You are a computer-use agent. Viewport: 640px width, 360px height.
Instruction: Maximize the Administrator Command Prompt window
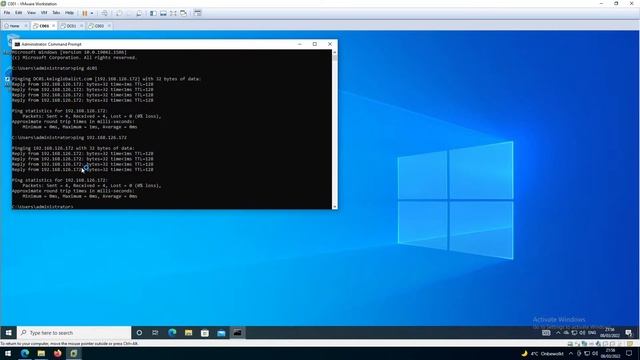coord(315,44)
